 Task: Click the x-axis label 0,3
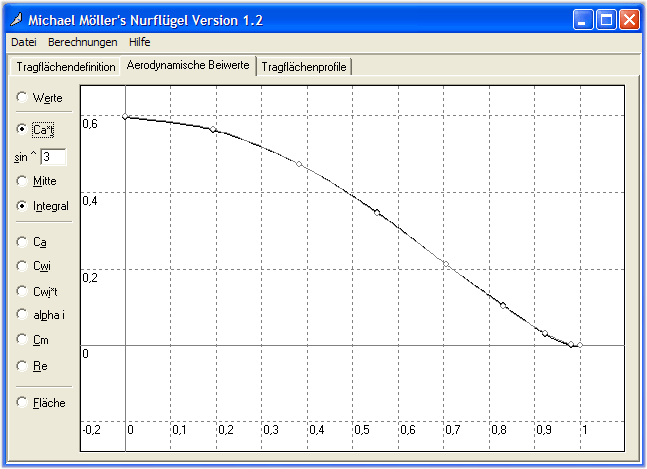(x=271, y=430)
